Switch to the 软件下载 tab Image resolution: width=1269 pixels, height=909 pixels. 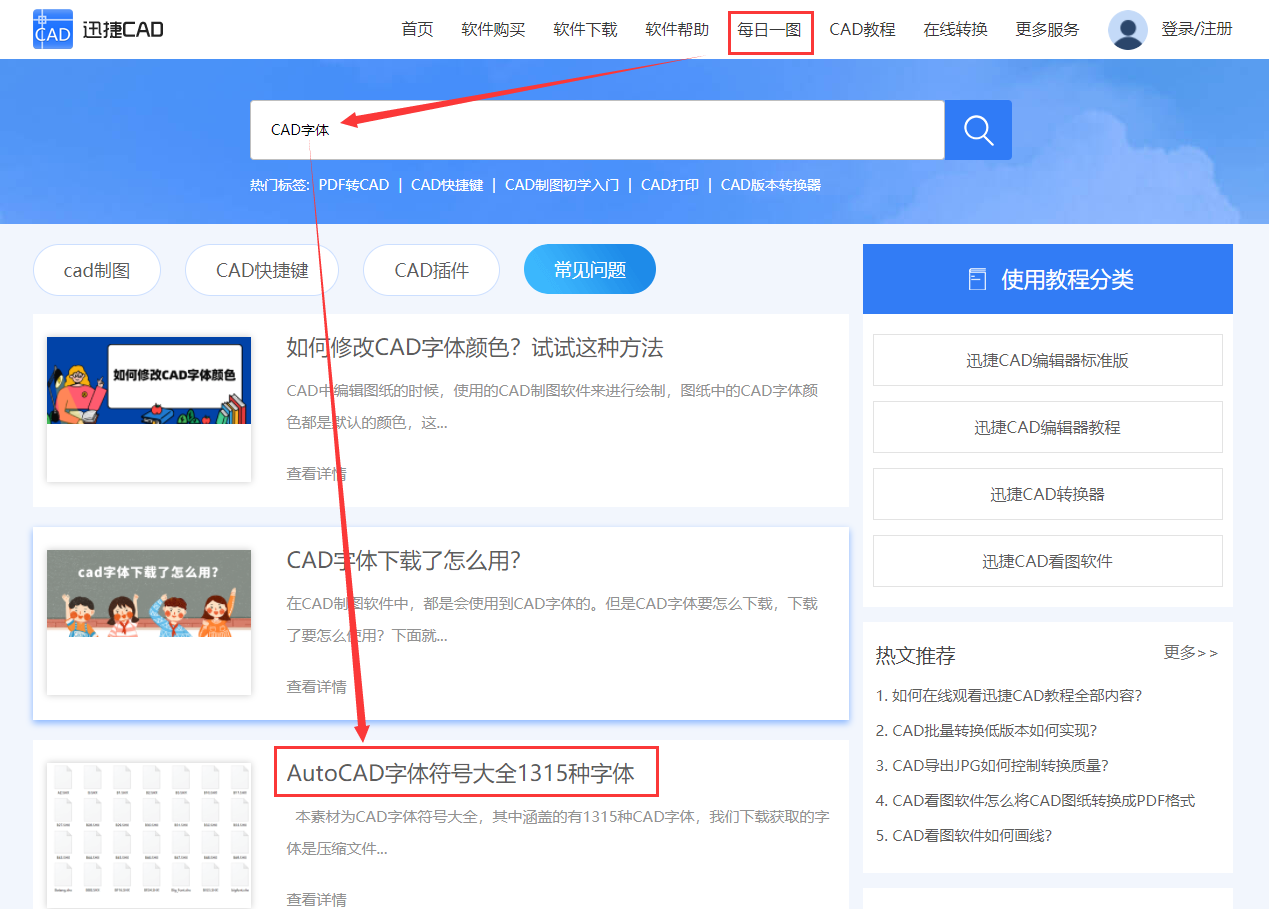[585, 29]
